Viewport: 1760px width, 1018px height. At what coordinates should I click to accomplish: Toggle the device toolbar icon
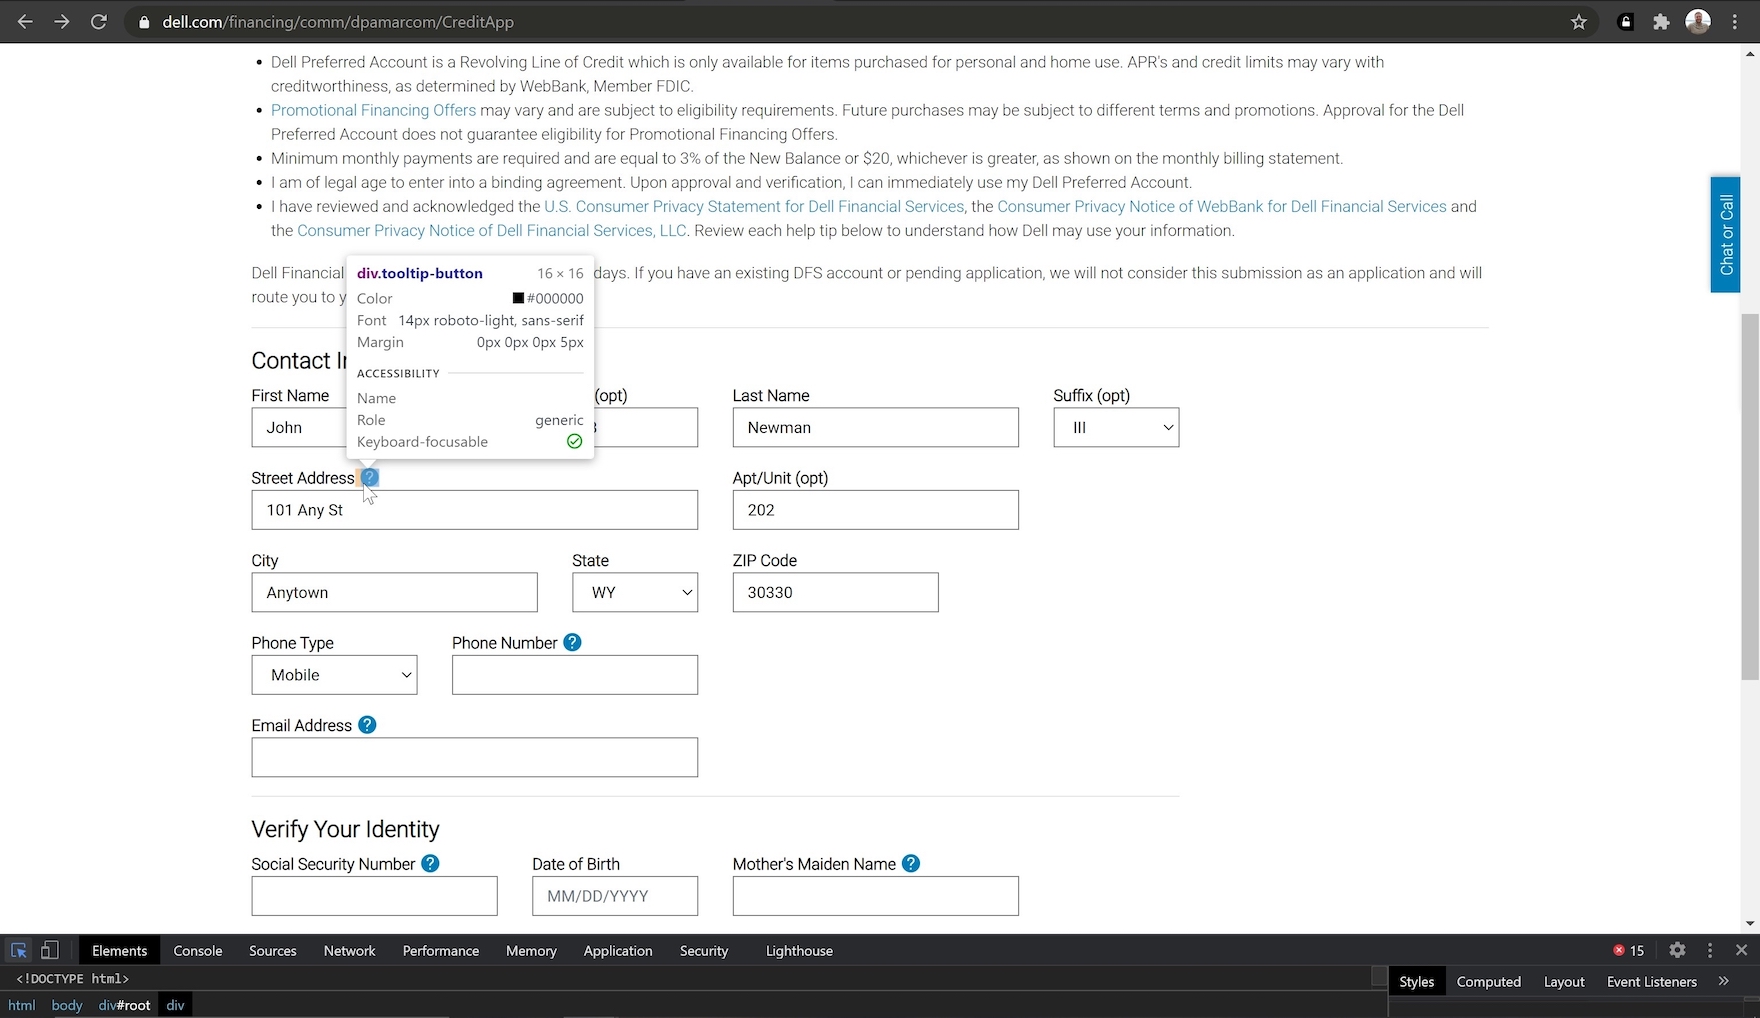click(49, 950)
